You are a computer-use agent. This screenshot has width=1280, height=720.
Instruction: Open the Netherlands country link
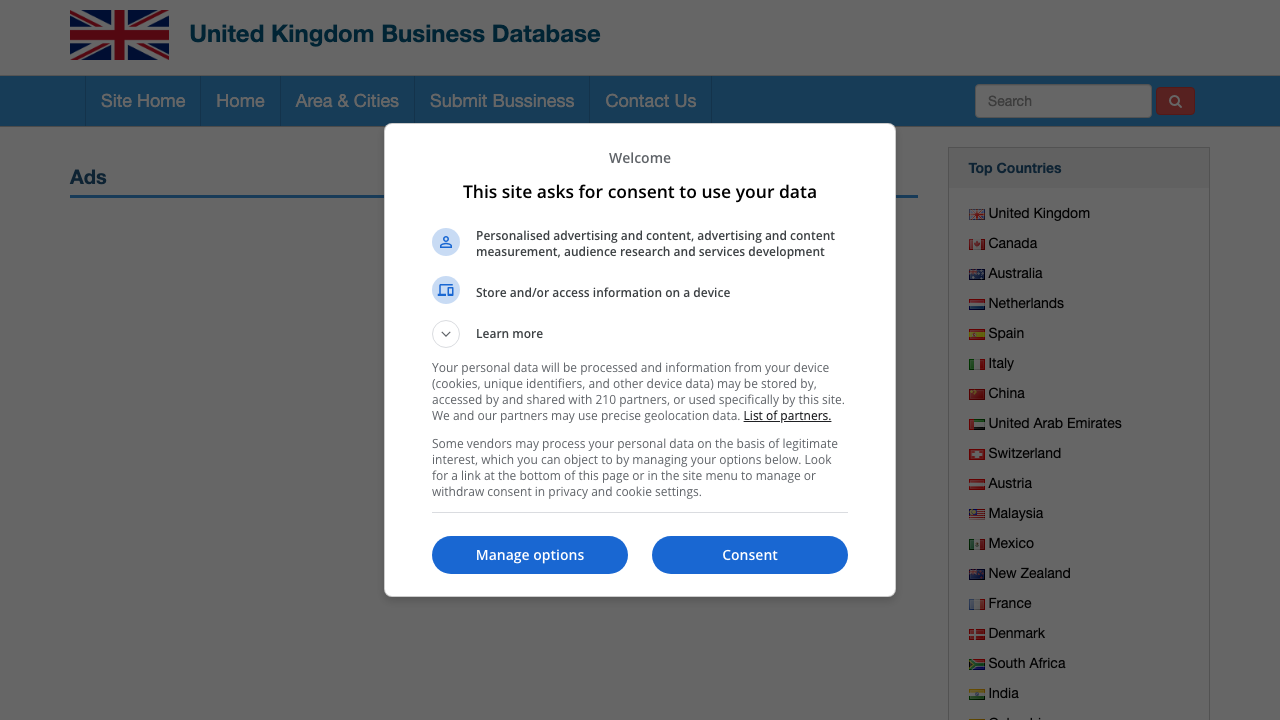(1026, 303)
